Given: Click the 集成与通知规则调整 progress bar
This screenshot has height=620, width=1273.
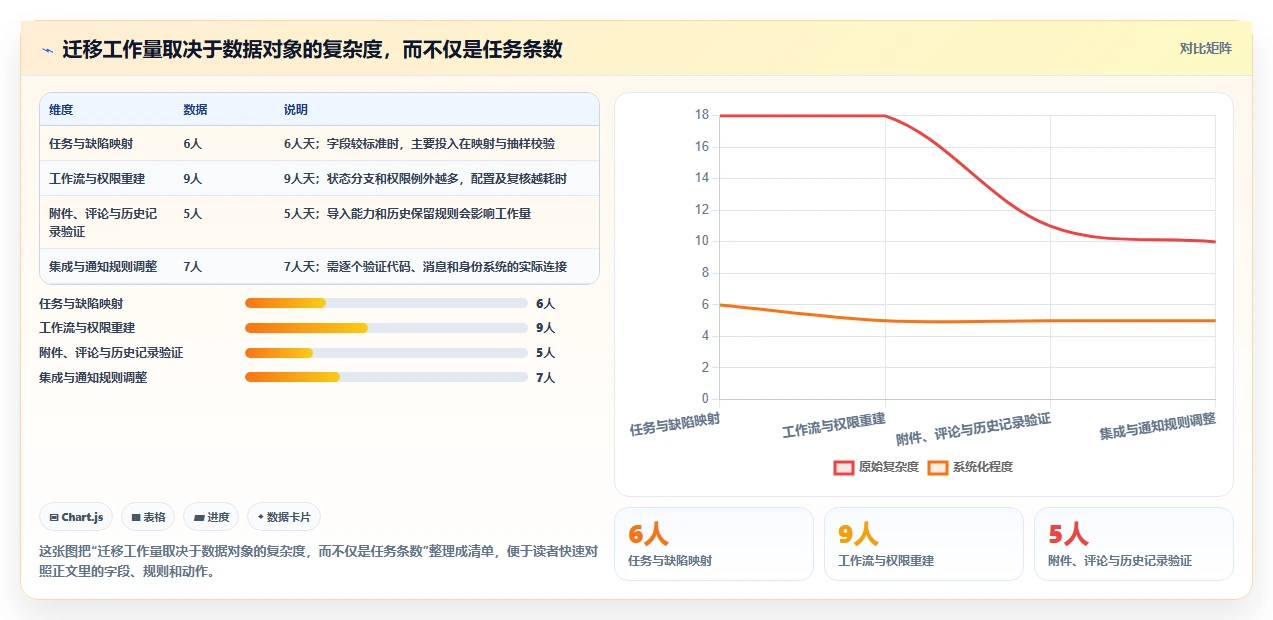Looking at the screenshot, I should coord(386,377).
